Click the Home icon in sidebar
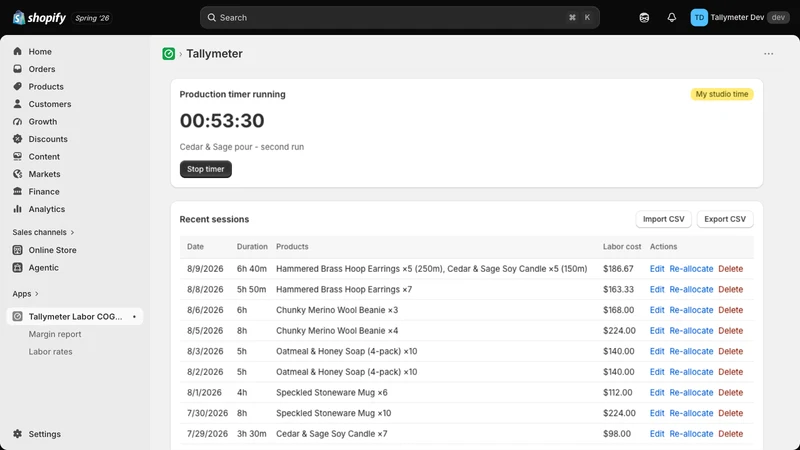The width and height of the screenshot is (800, 450). (17, 52)
